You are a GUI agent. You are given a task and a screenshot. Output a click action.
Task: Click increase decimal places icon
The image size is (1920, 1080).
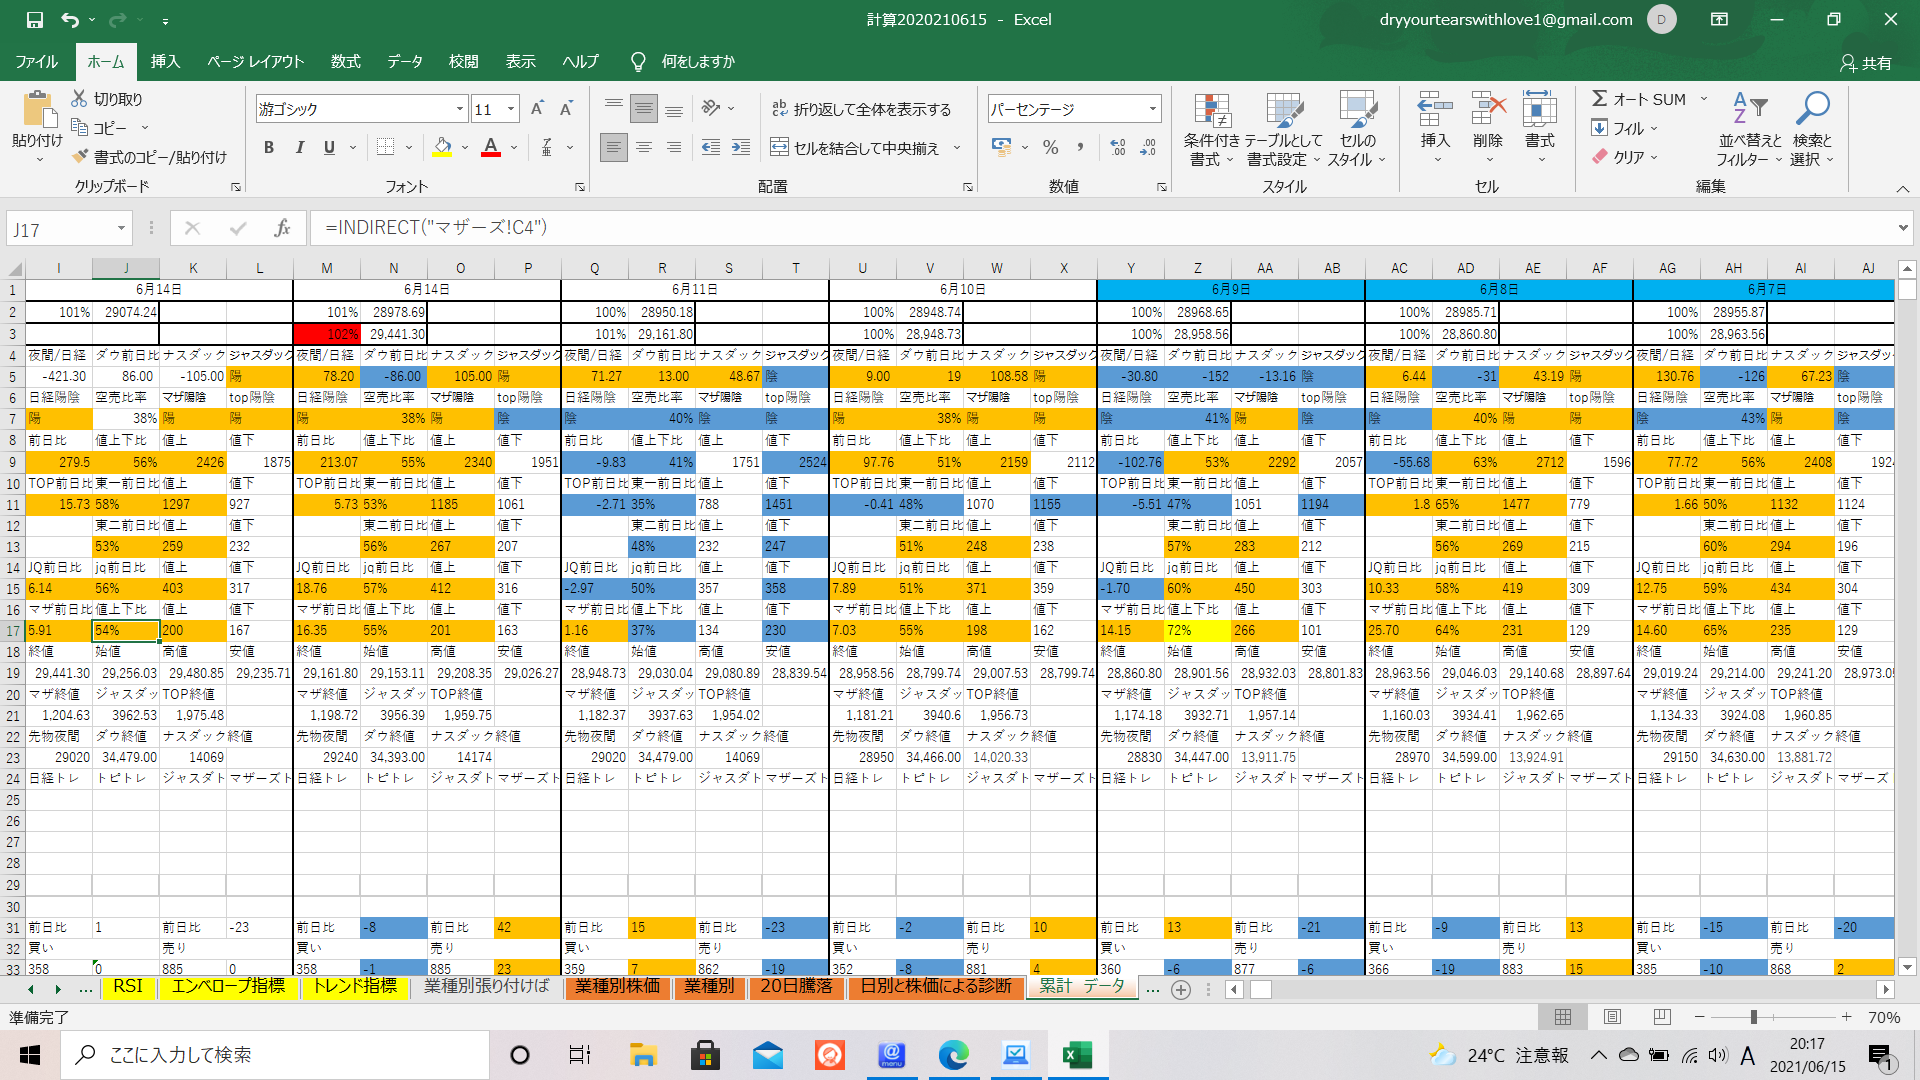pos(1118,148)
